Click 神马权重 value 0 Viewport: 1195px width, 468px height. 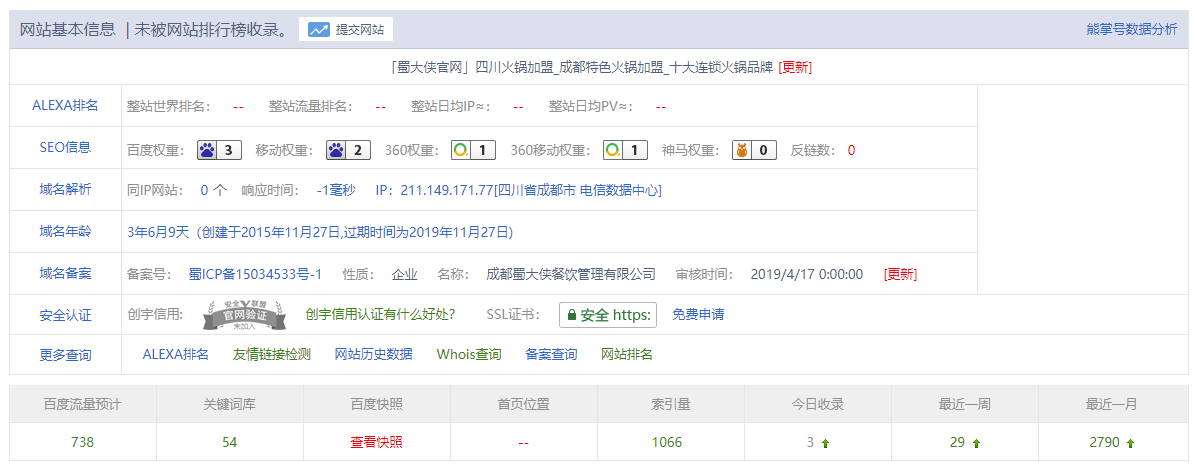tap(763, 150)
